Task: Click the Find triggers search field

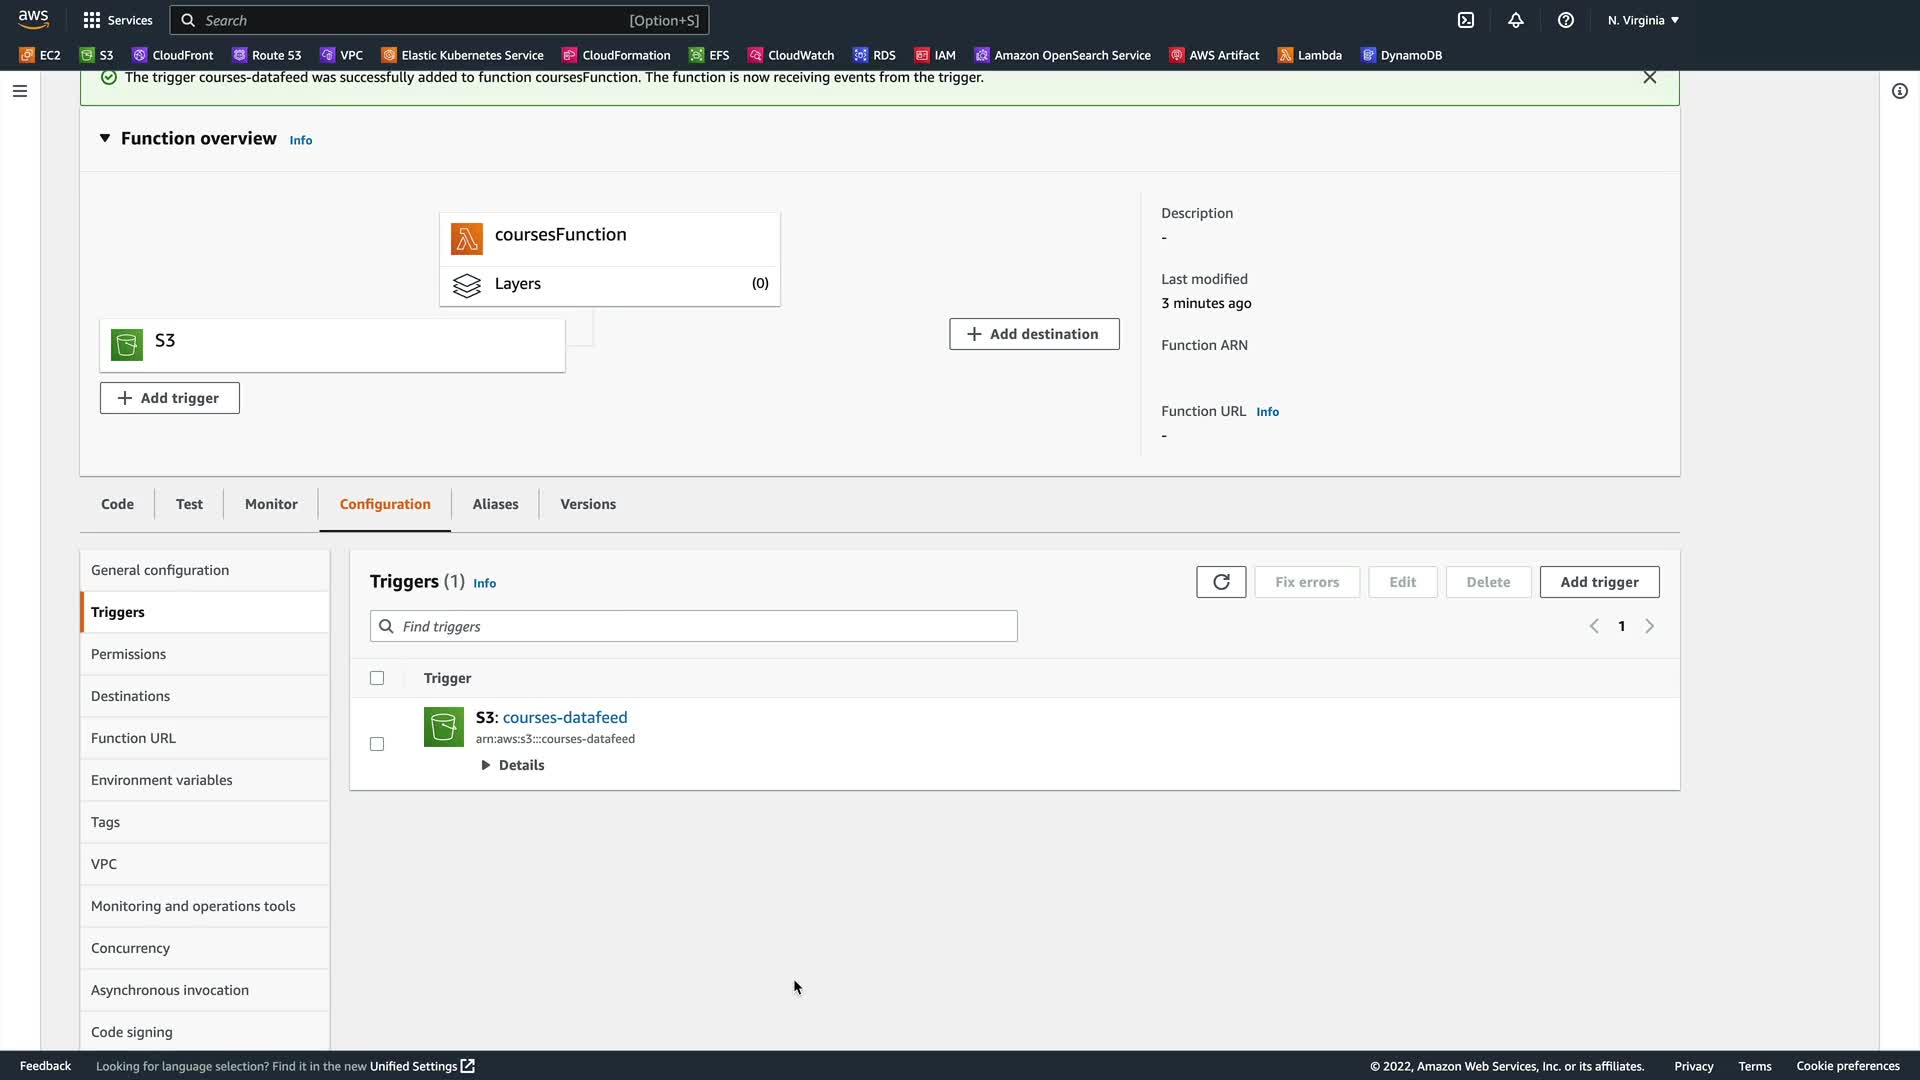Action: pos(694,626)
